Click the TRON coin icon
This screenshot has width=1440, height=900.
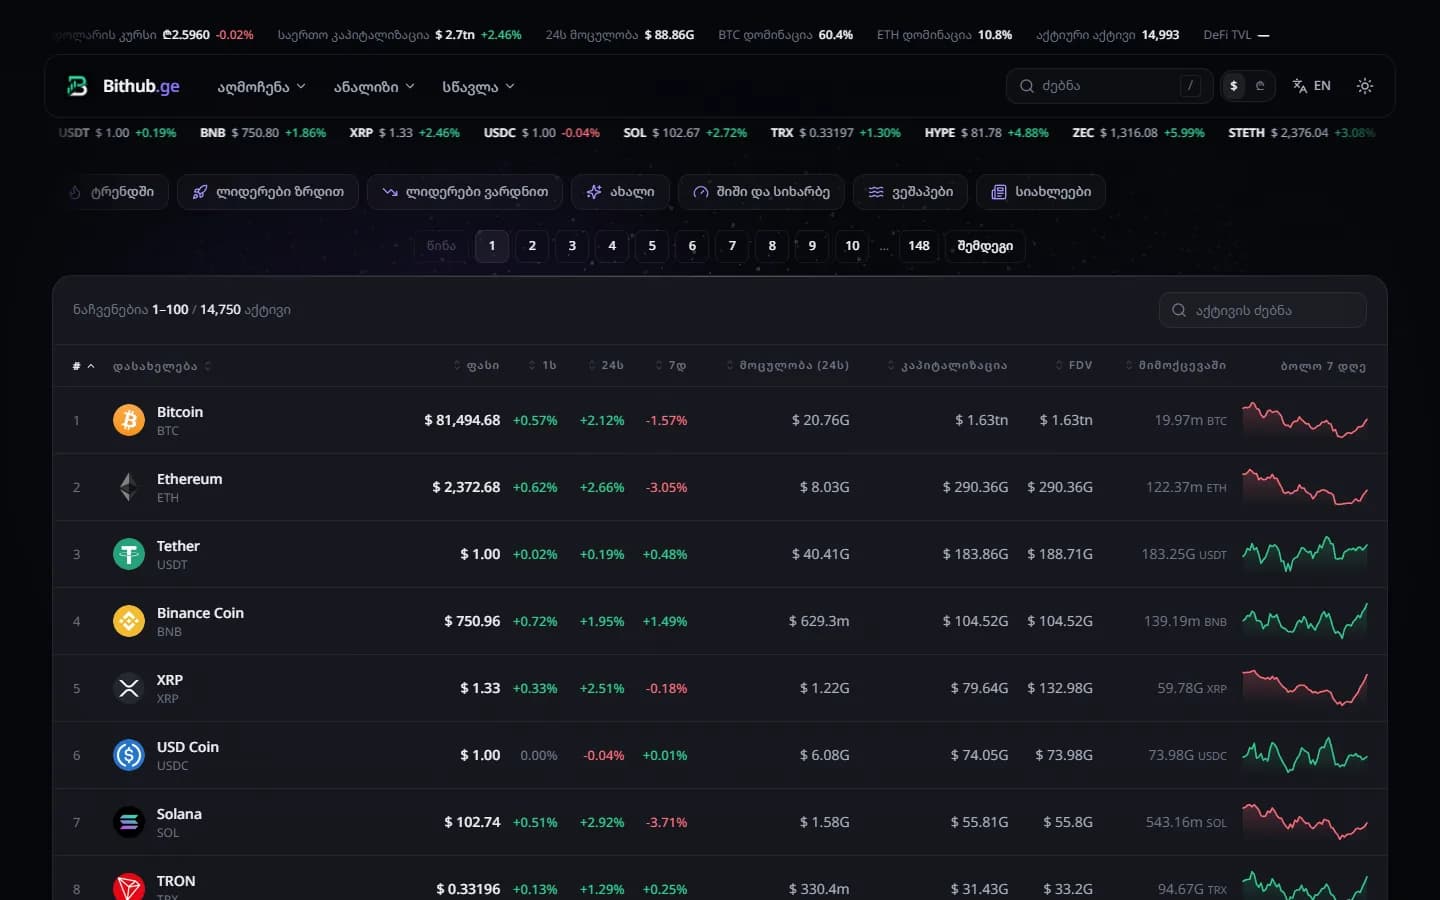click(129, 888)
